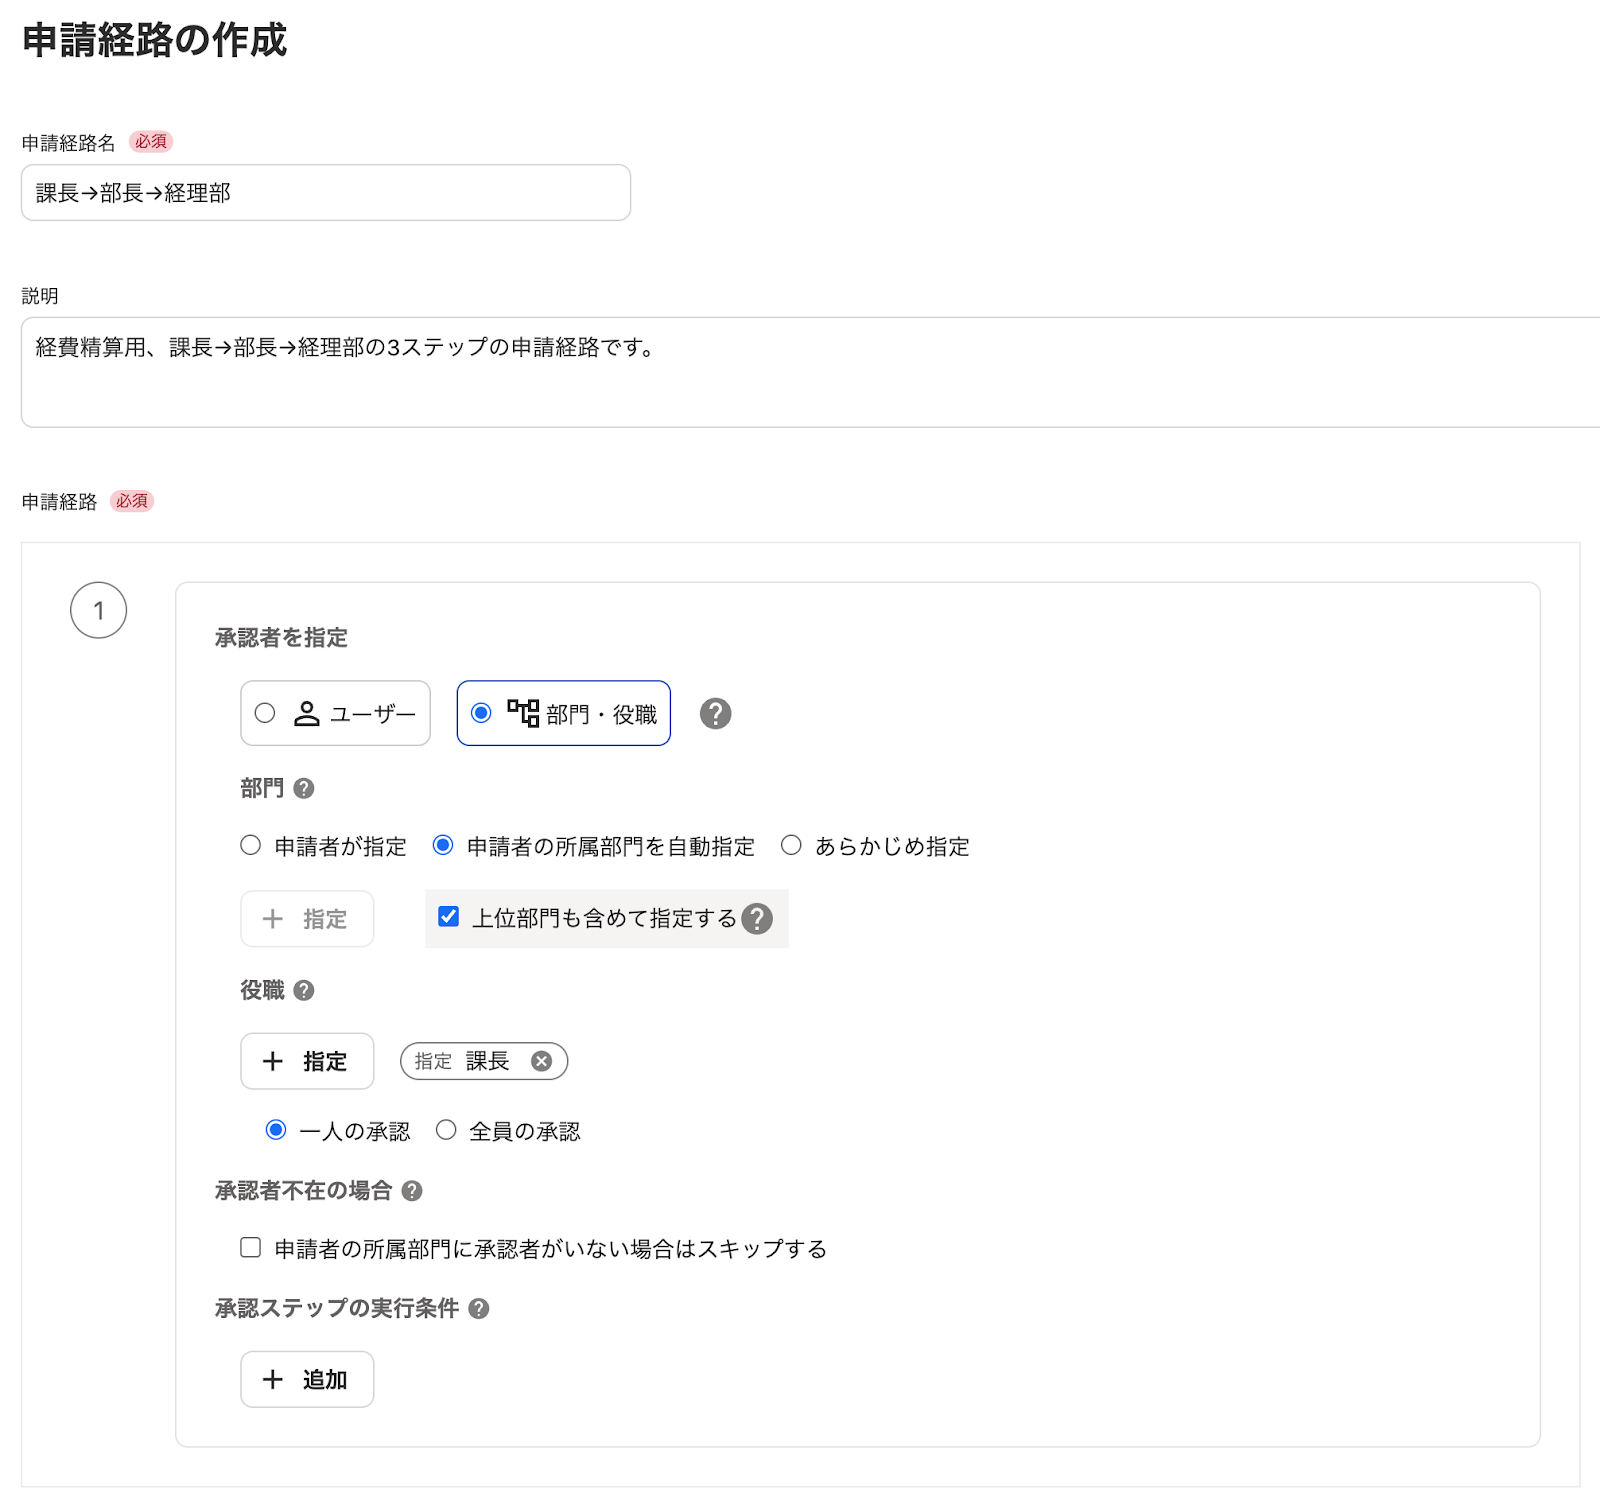Click the 追加 button for execution conditions
Screen dimensions: 1600x1505
click(x=307, y=1380)
